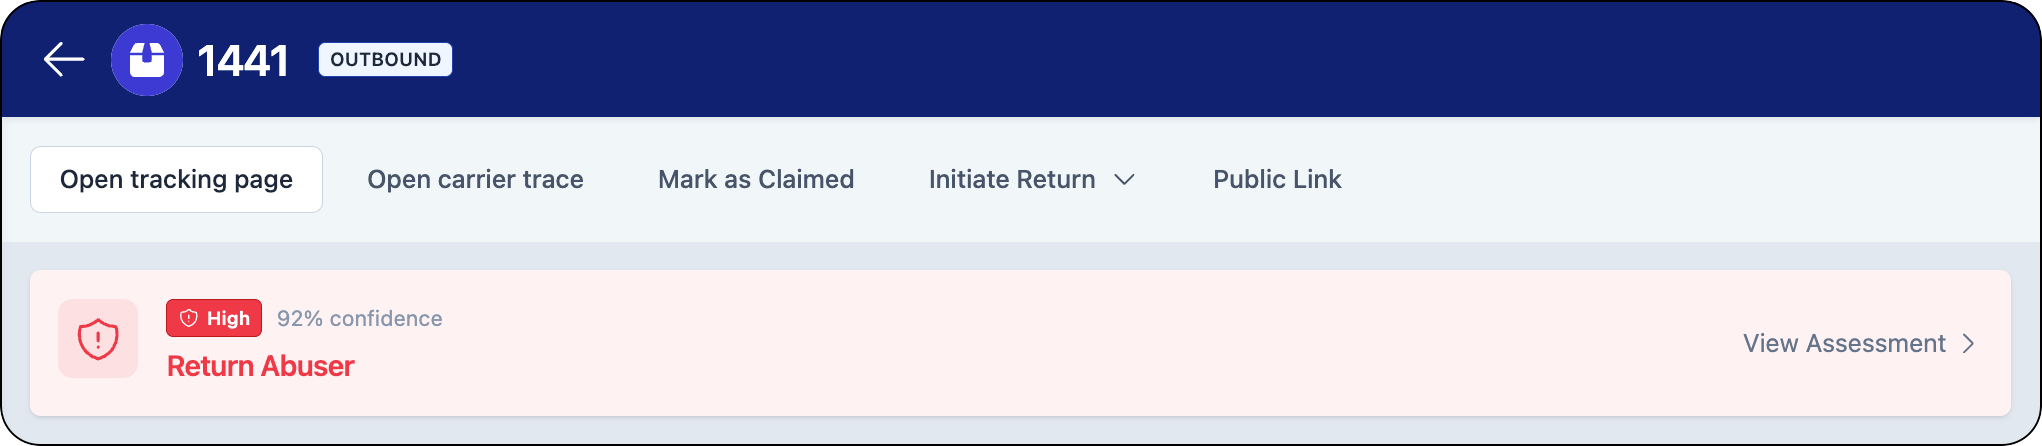Screen dimensions: 2042x446
Task: Expand the Initiate Return dropdown arrow
Action: pos(1124,180)
